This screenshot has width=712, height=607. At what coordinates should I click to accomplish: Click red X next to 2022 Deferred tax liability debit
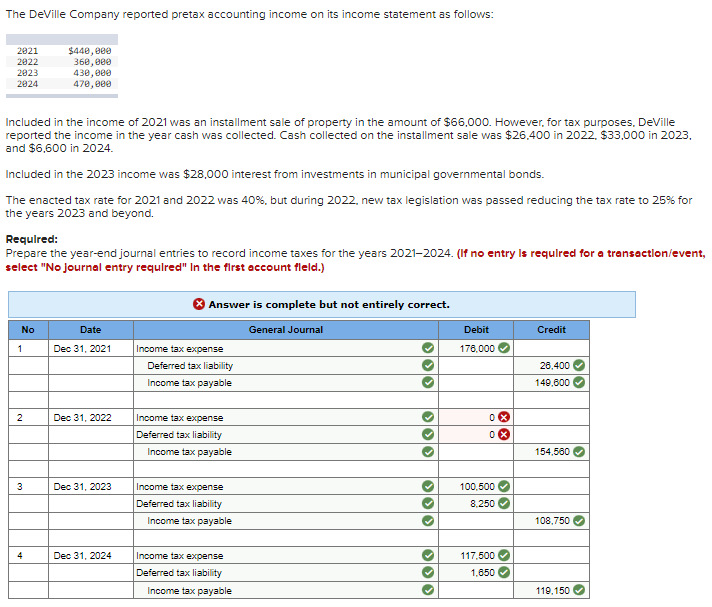click(504, 434)
